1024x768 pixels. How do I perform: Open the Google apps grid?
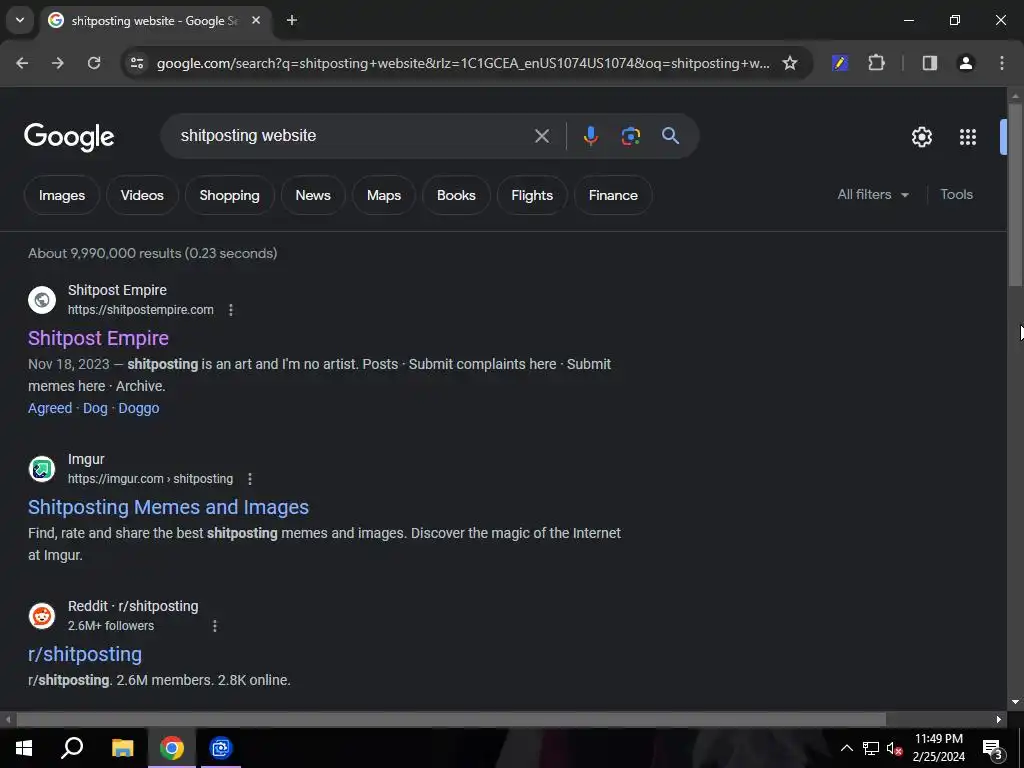(968, 137)
